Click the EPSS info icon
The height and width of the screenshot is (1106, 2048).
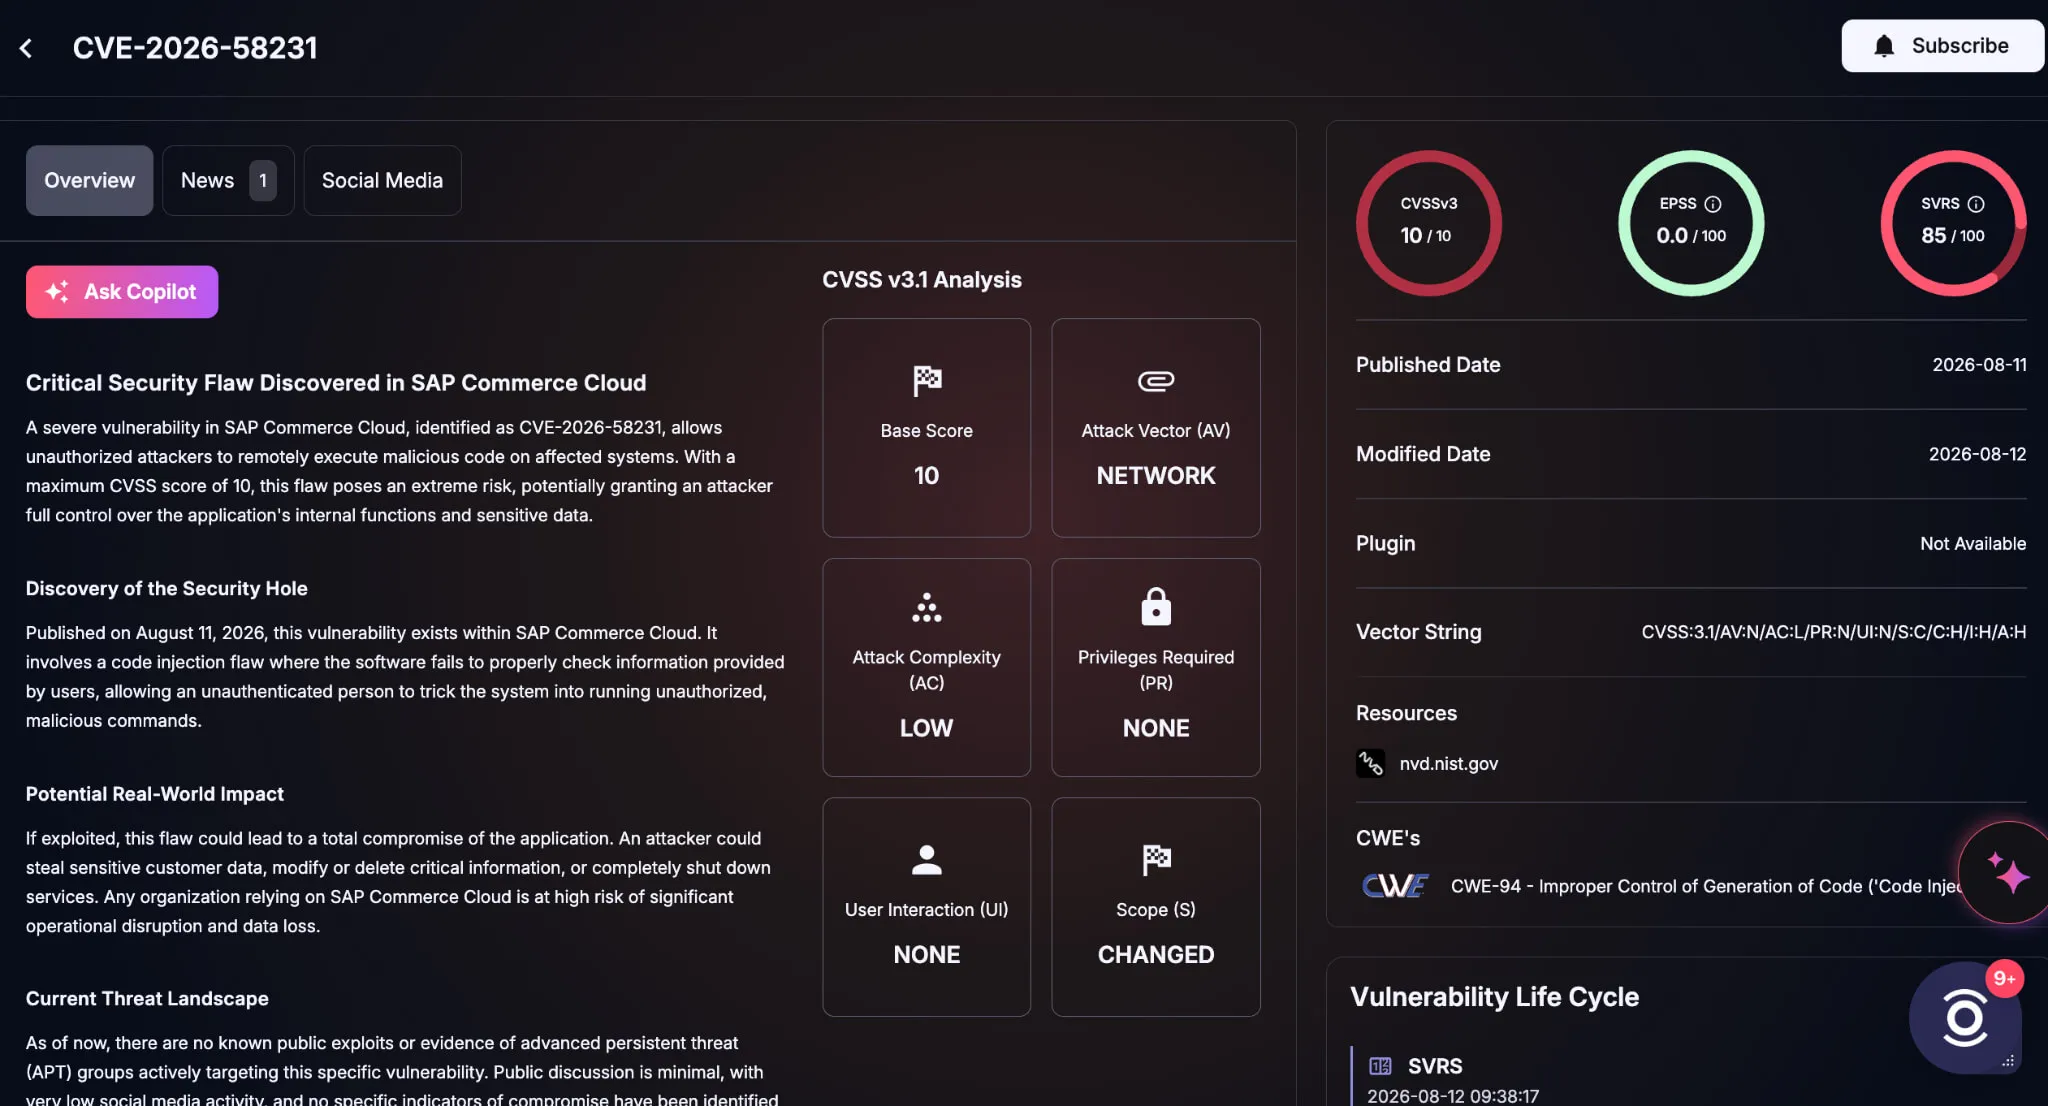pos(1713,204)
